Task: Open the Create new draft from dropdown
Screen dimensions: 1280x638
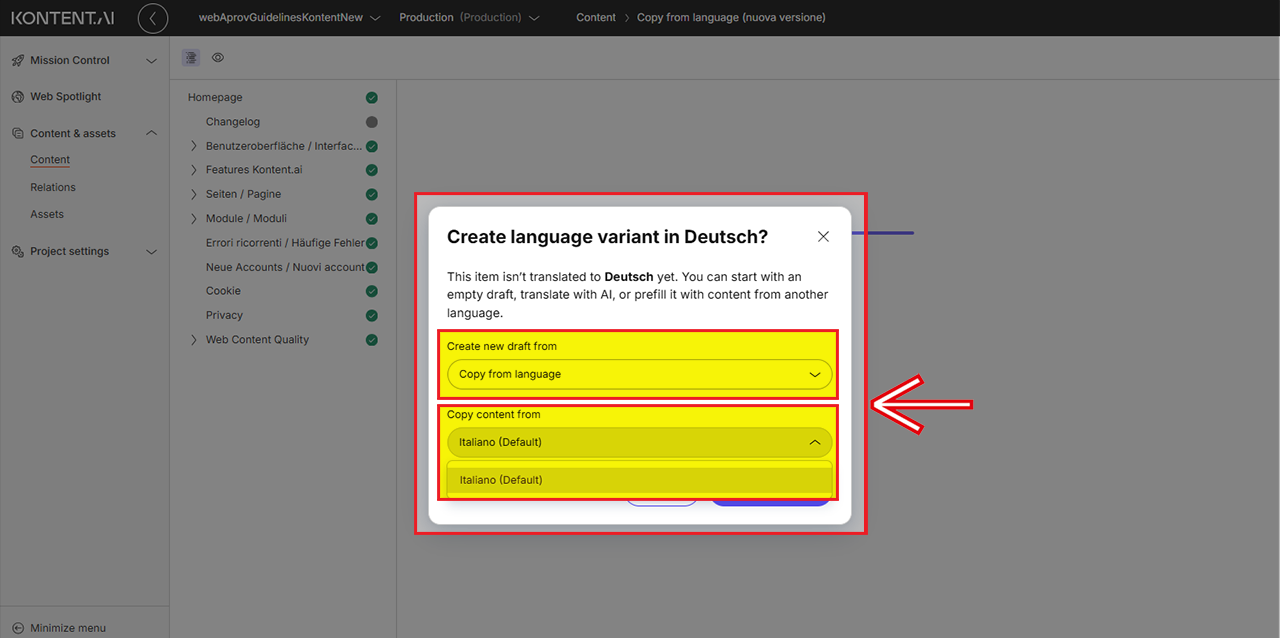Action: click(639, 374)
